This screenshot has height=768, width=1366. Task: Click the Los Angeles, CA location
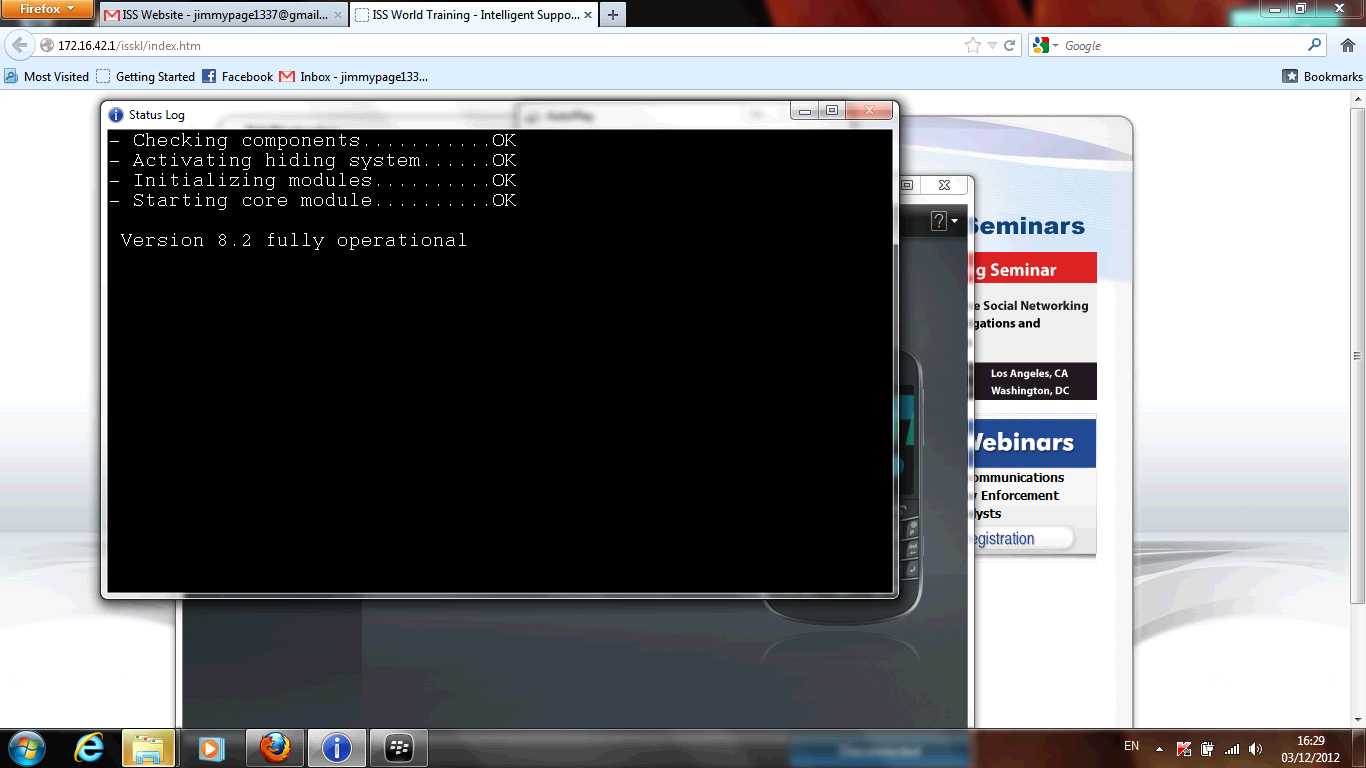pos(1029,373)
